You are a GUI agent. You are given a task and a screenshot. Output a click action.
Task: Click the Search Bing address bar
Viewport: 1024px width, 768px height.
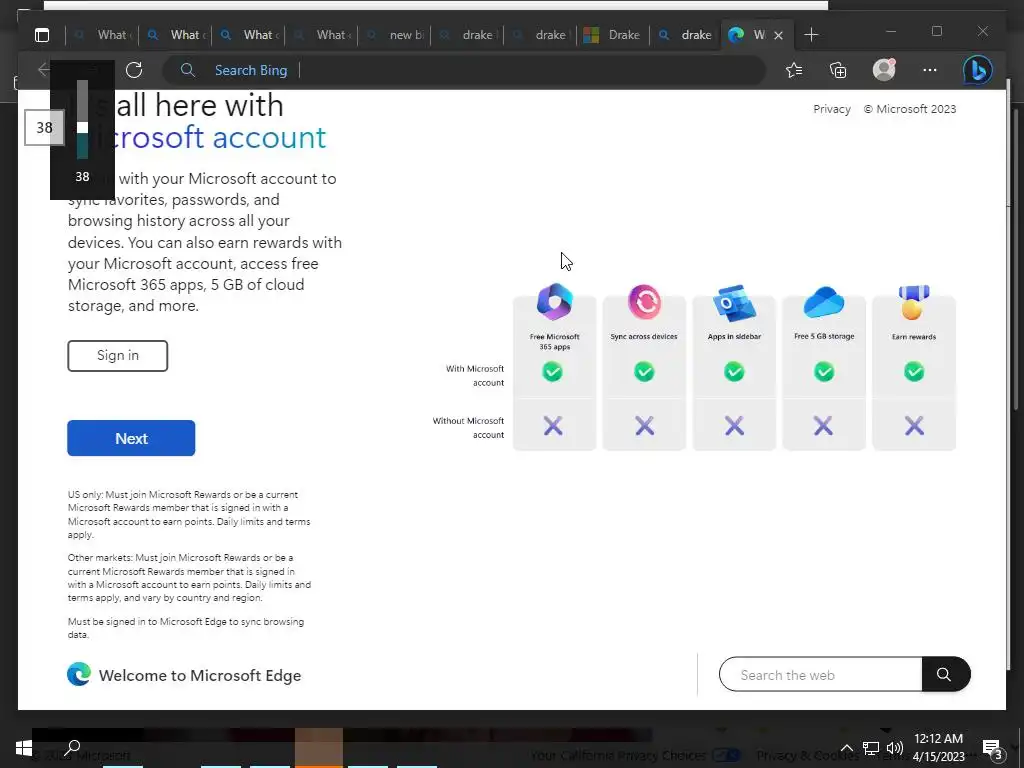[464, 70]
